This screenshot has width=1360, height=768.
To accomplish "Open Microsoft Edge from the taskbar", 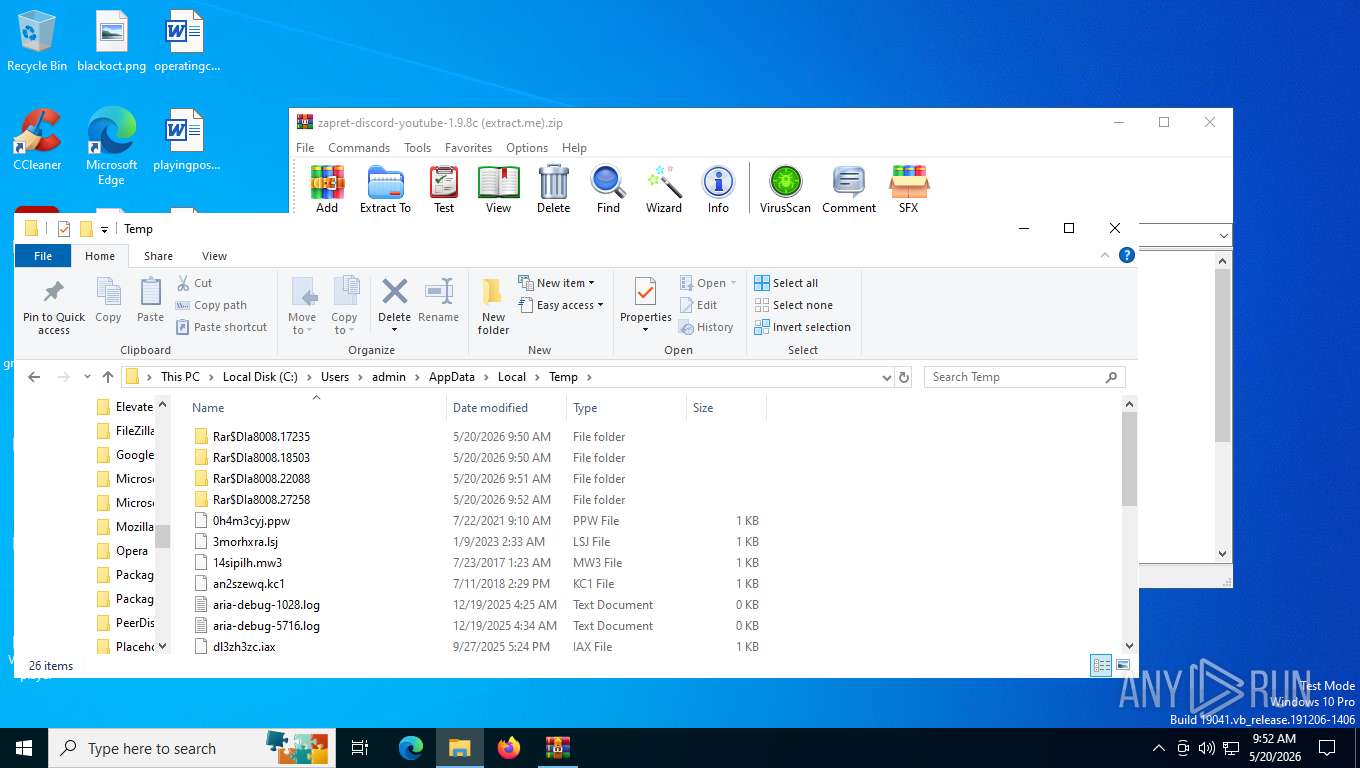I will point(411,748).
